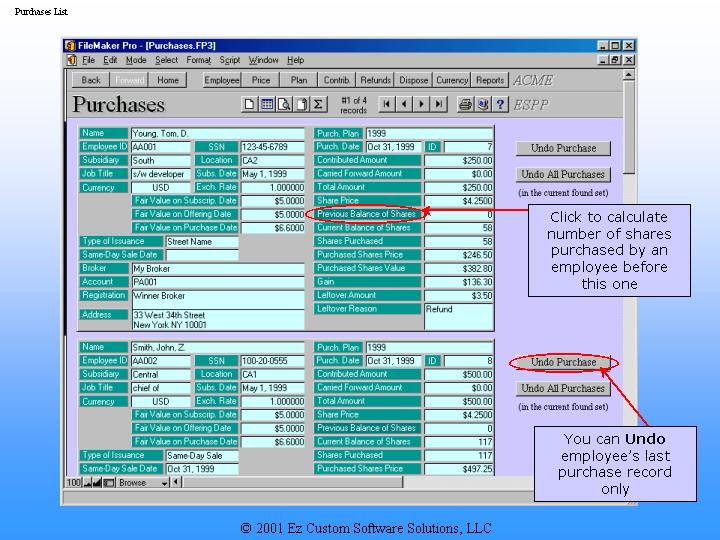
Task: Open the Help menu
Action: [296, 60]
